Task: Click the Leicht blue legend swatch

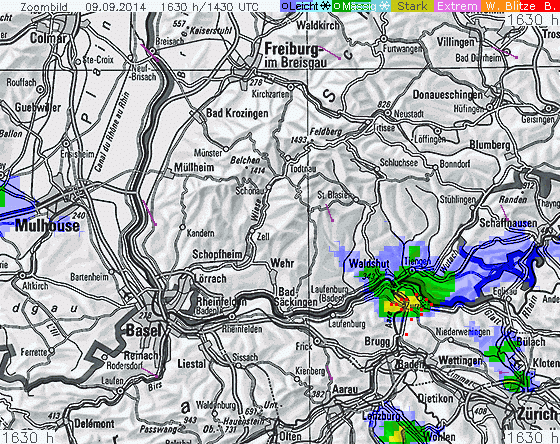Action: point(305,6)
